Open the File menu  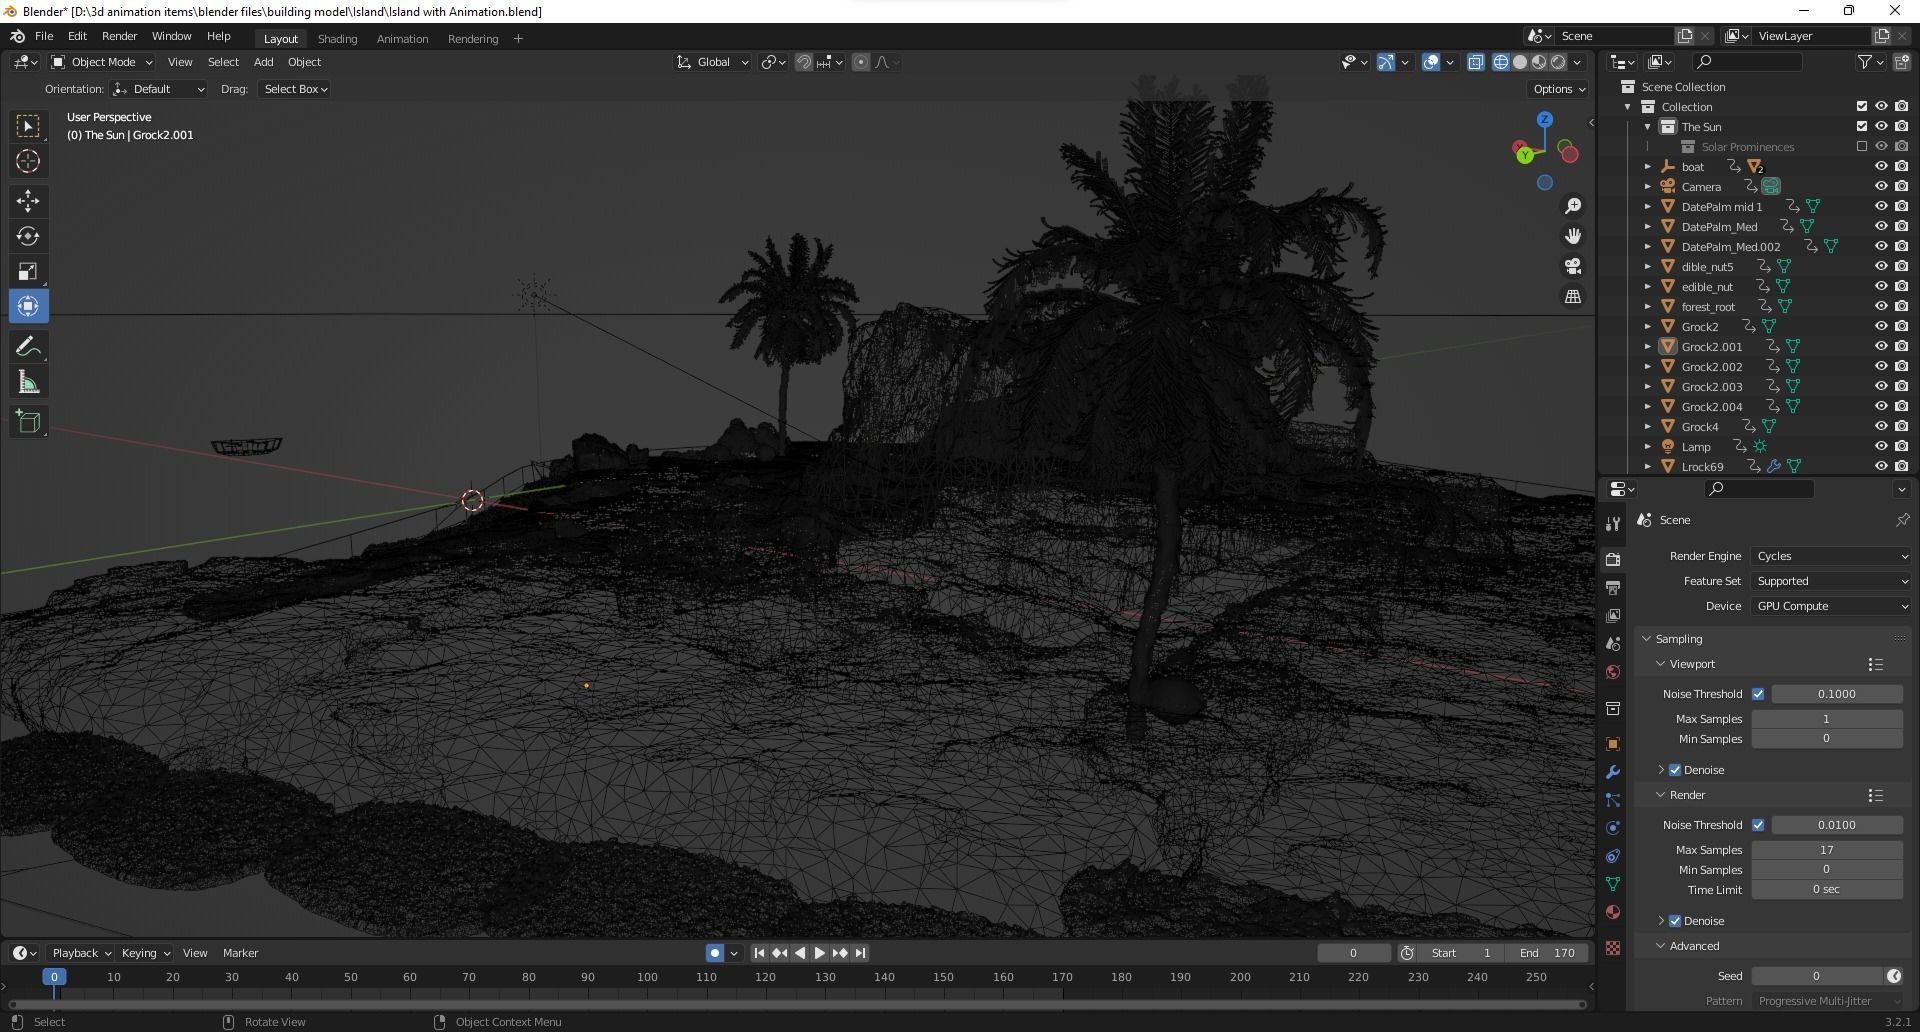click(x=44, y=36)
